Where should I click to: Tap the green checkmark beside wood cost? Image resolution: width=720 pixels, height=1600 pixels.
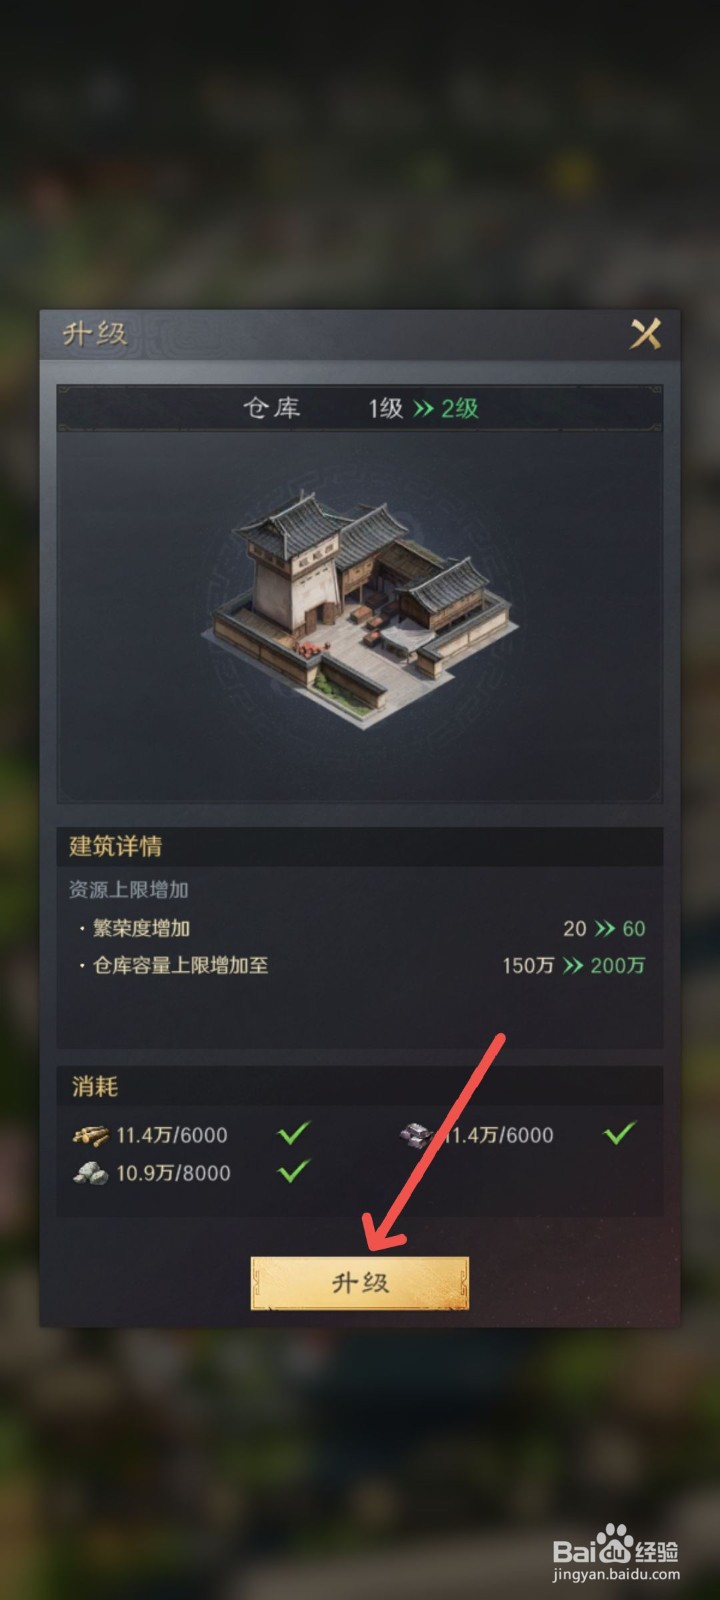click(294, 1133)
